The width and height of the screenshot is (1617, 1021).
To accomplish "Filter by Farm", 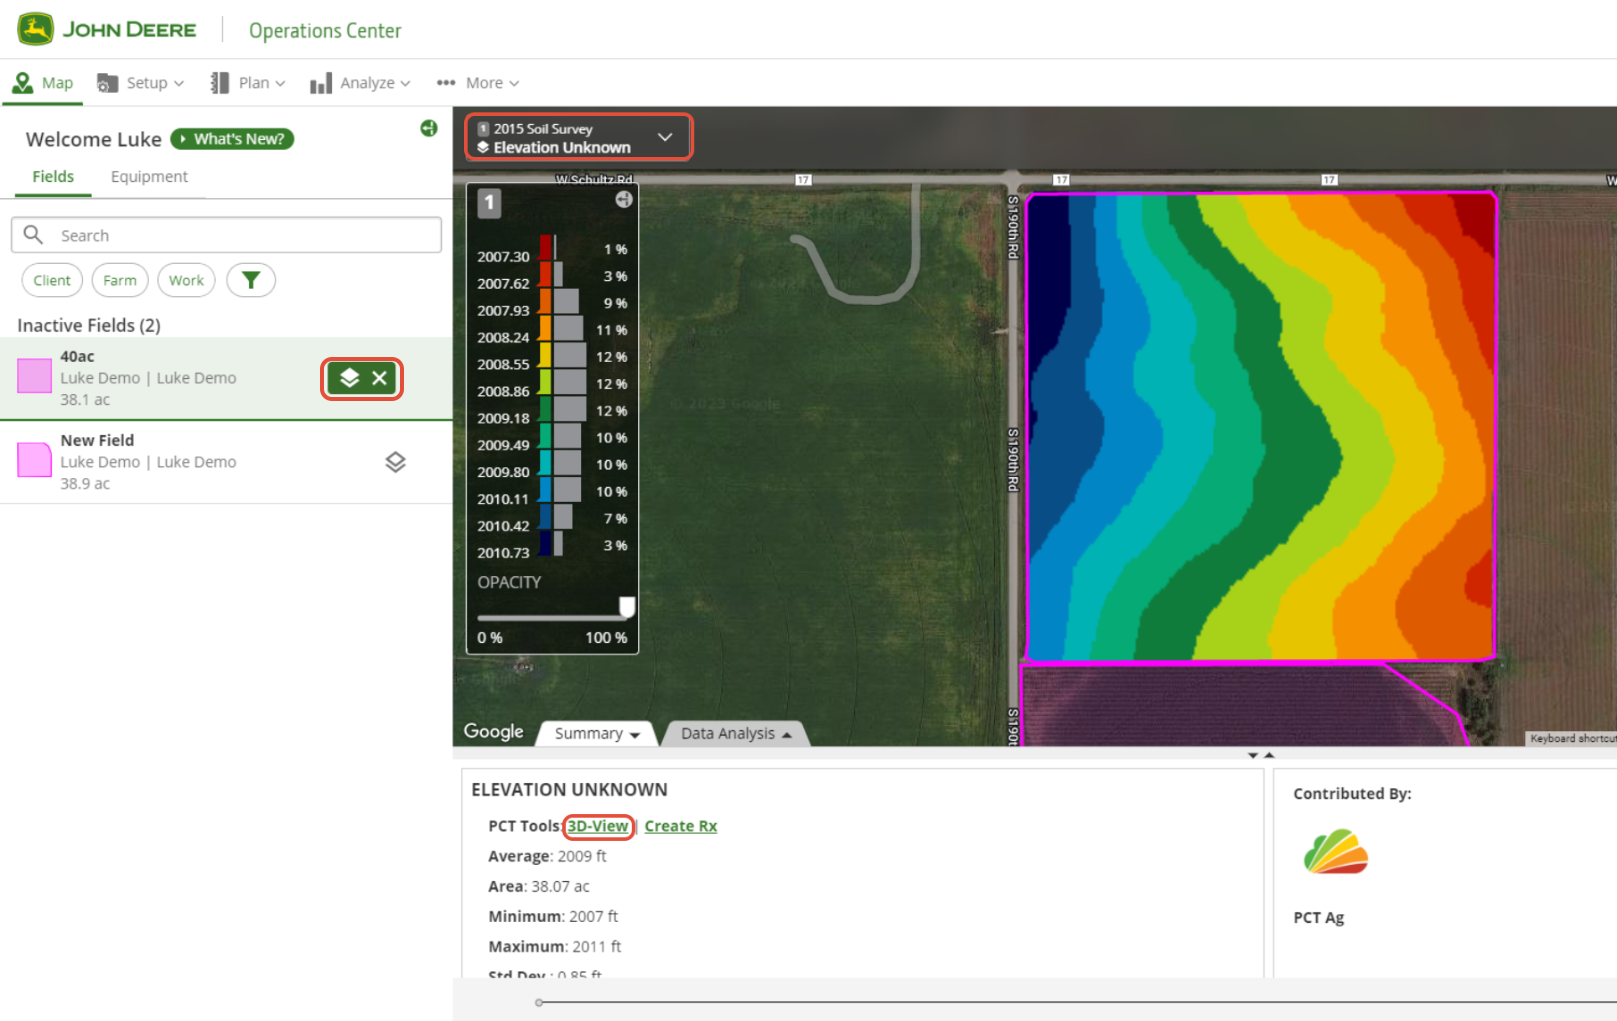I will coord(120,281).
